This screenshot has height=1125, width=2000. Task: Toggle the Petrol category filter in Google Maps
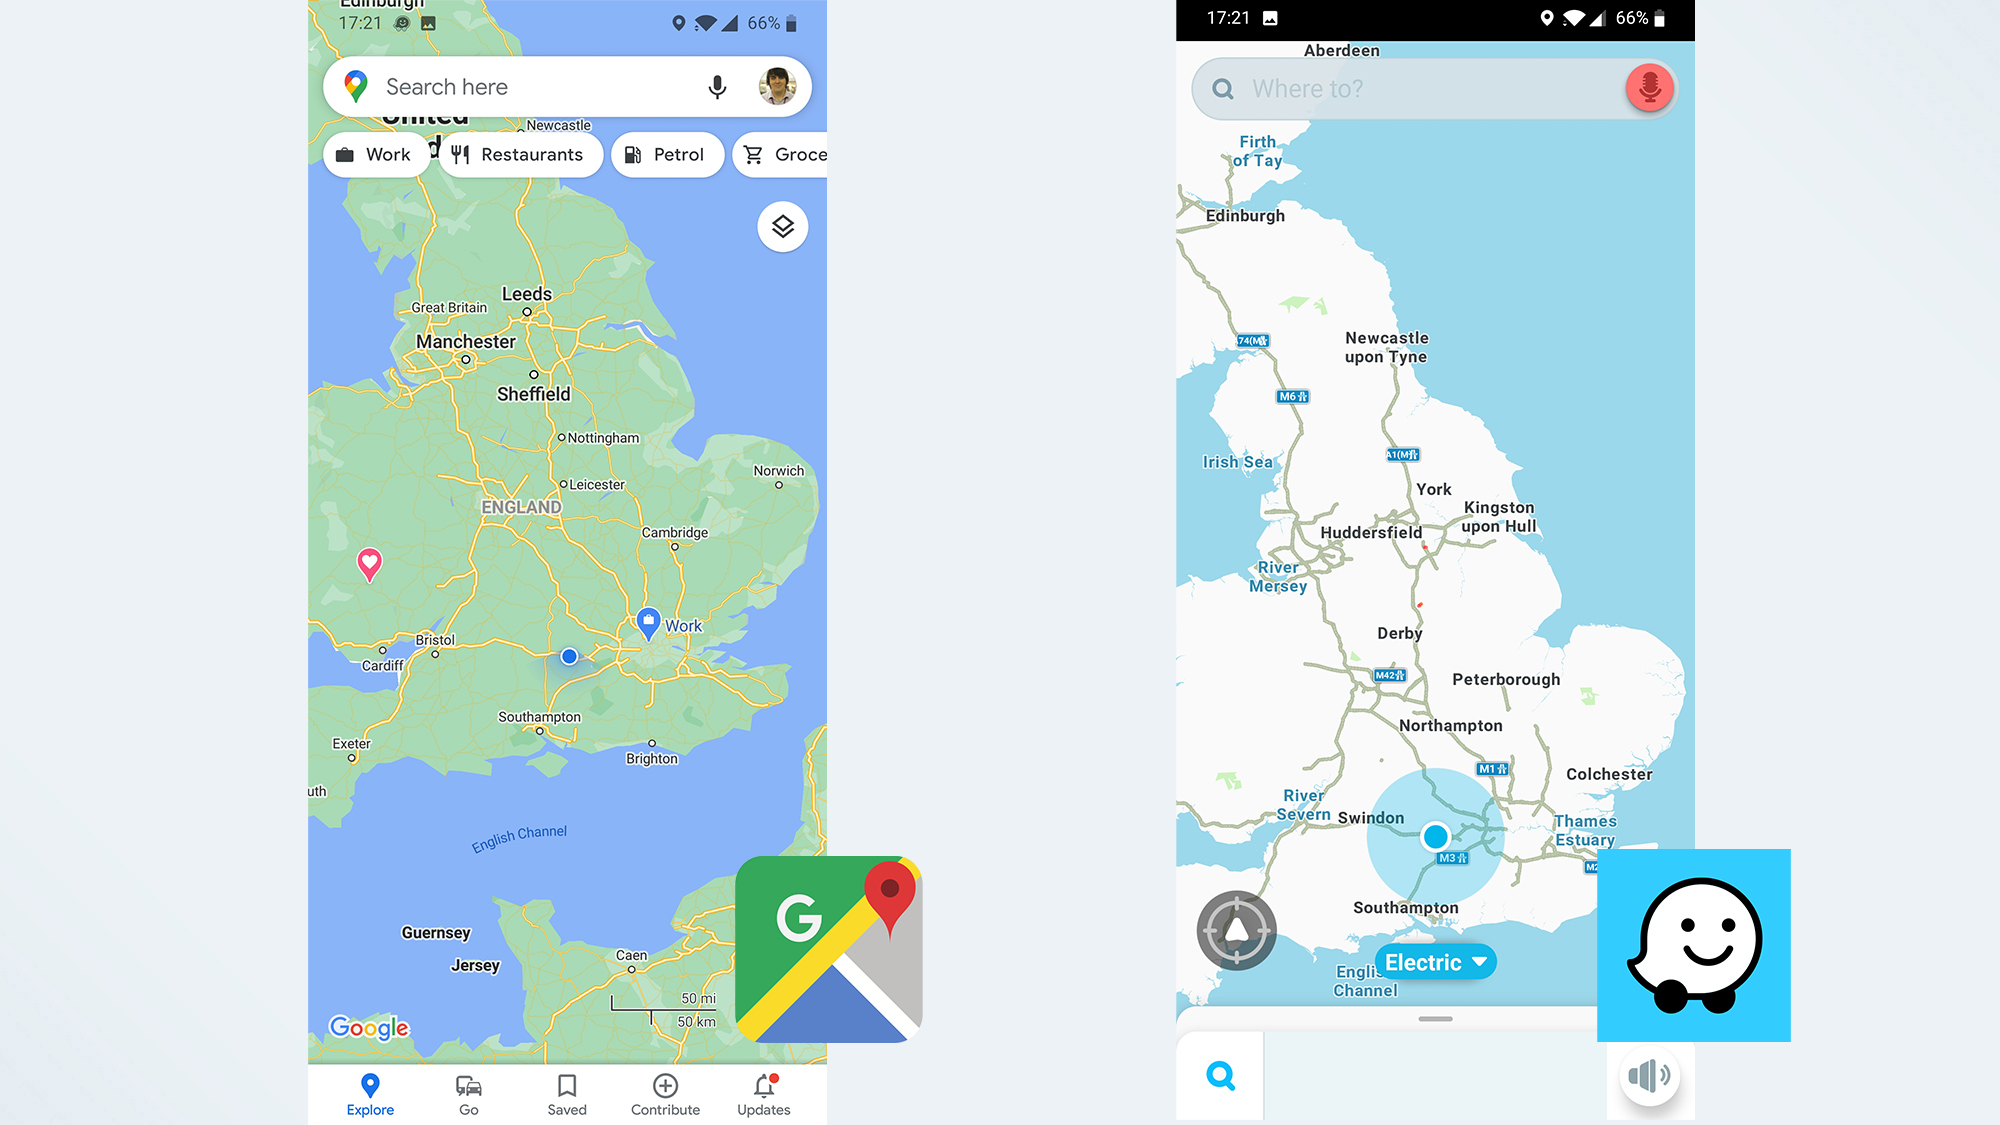click(666, 154)
